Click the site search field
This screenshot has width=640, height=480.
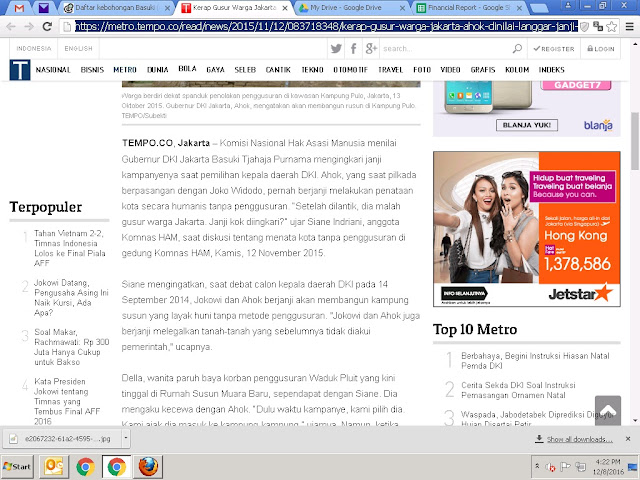445,49
